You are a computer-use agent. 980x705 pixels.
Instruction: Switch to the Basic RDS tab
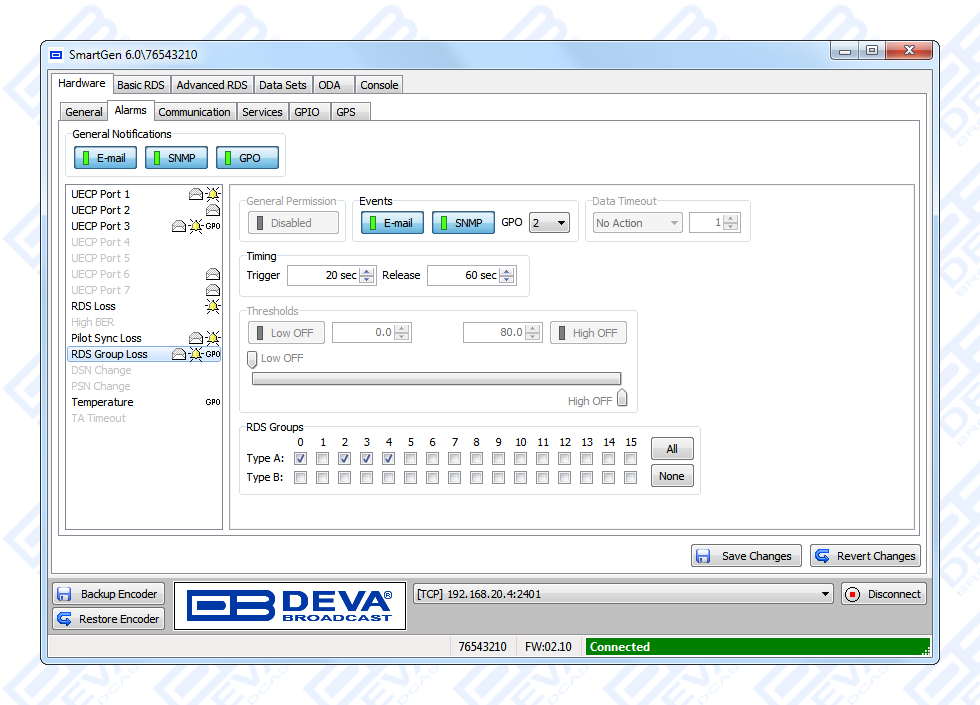[x=141, y=85]
